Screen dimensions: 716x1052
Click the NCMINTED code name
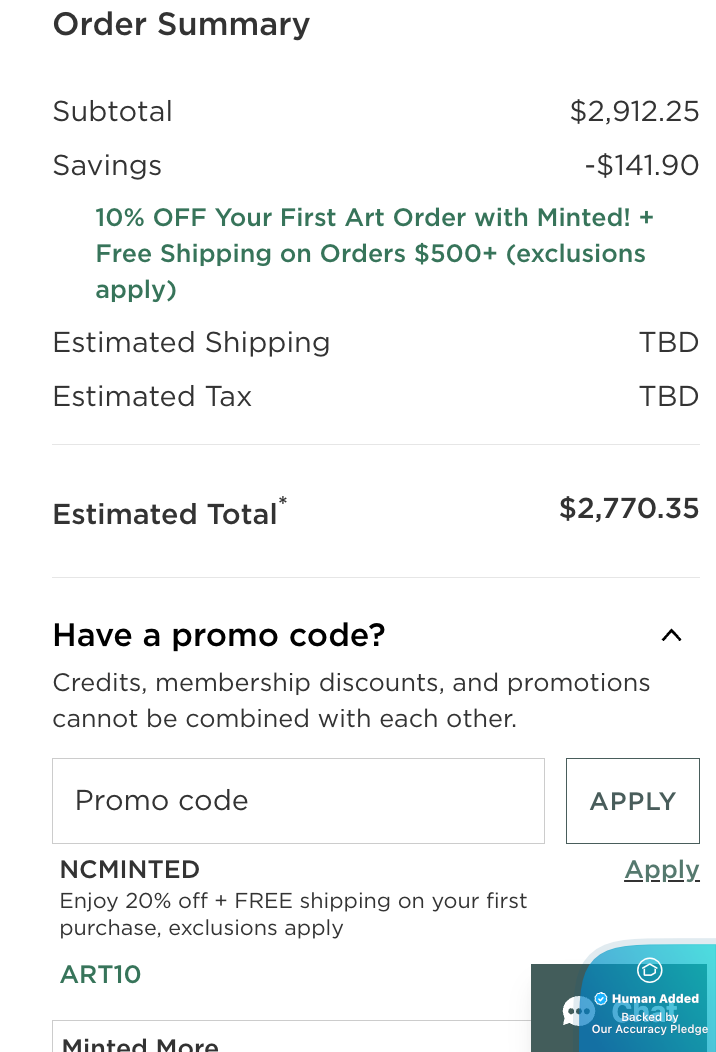tap(129, 869)
